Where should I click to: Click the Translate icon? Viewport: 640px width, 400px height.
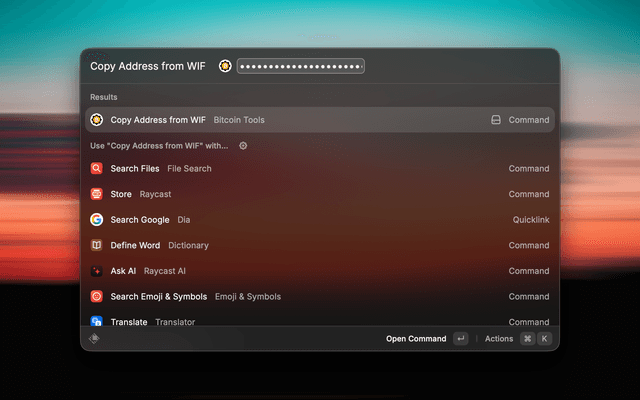pyautogui.click(x=96, y=321)
